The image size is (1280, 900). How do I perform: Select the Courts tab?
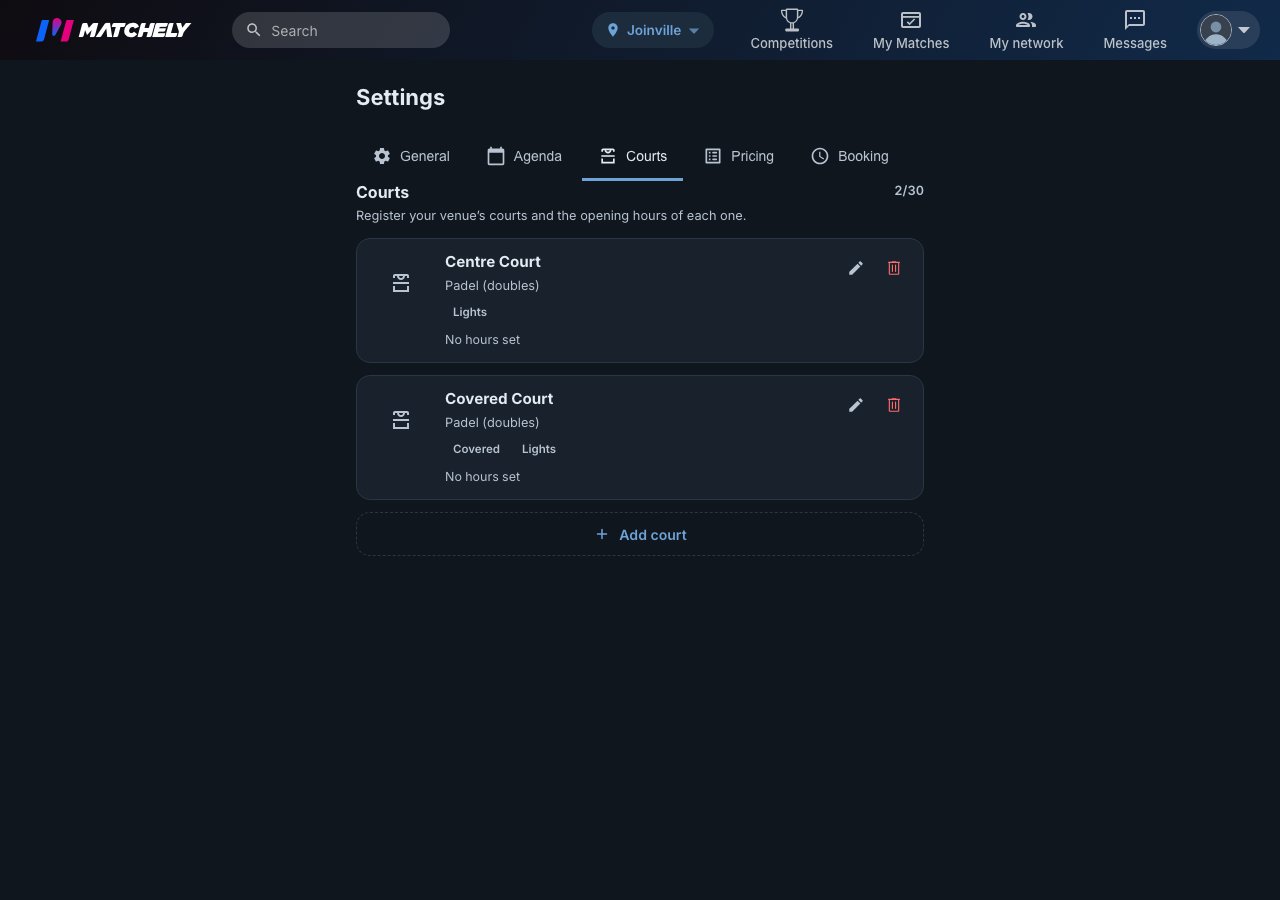coord(633,156)
